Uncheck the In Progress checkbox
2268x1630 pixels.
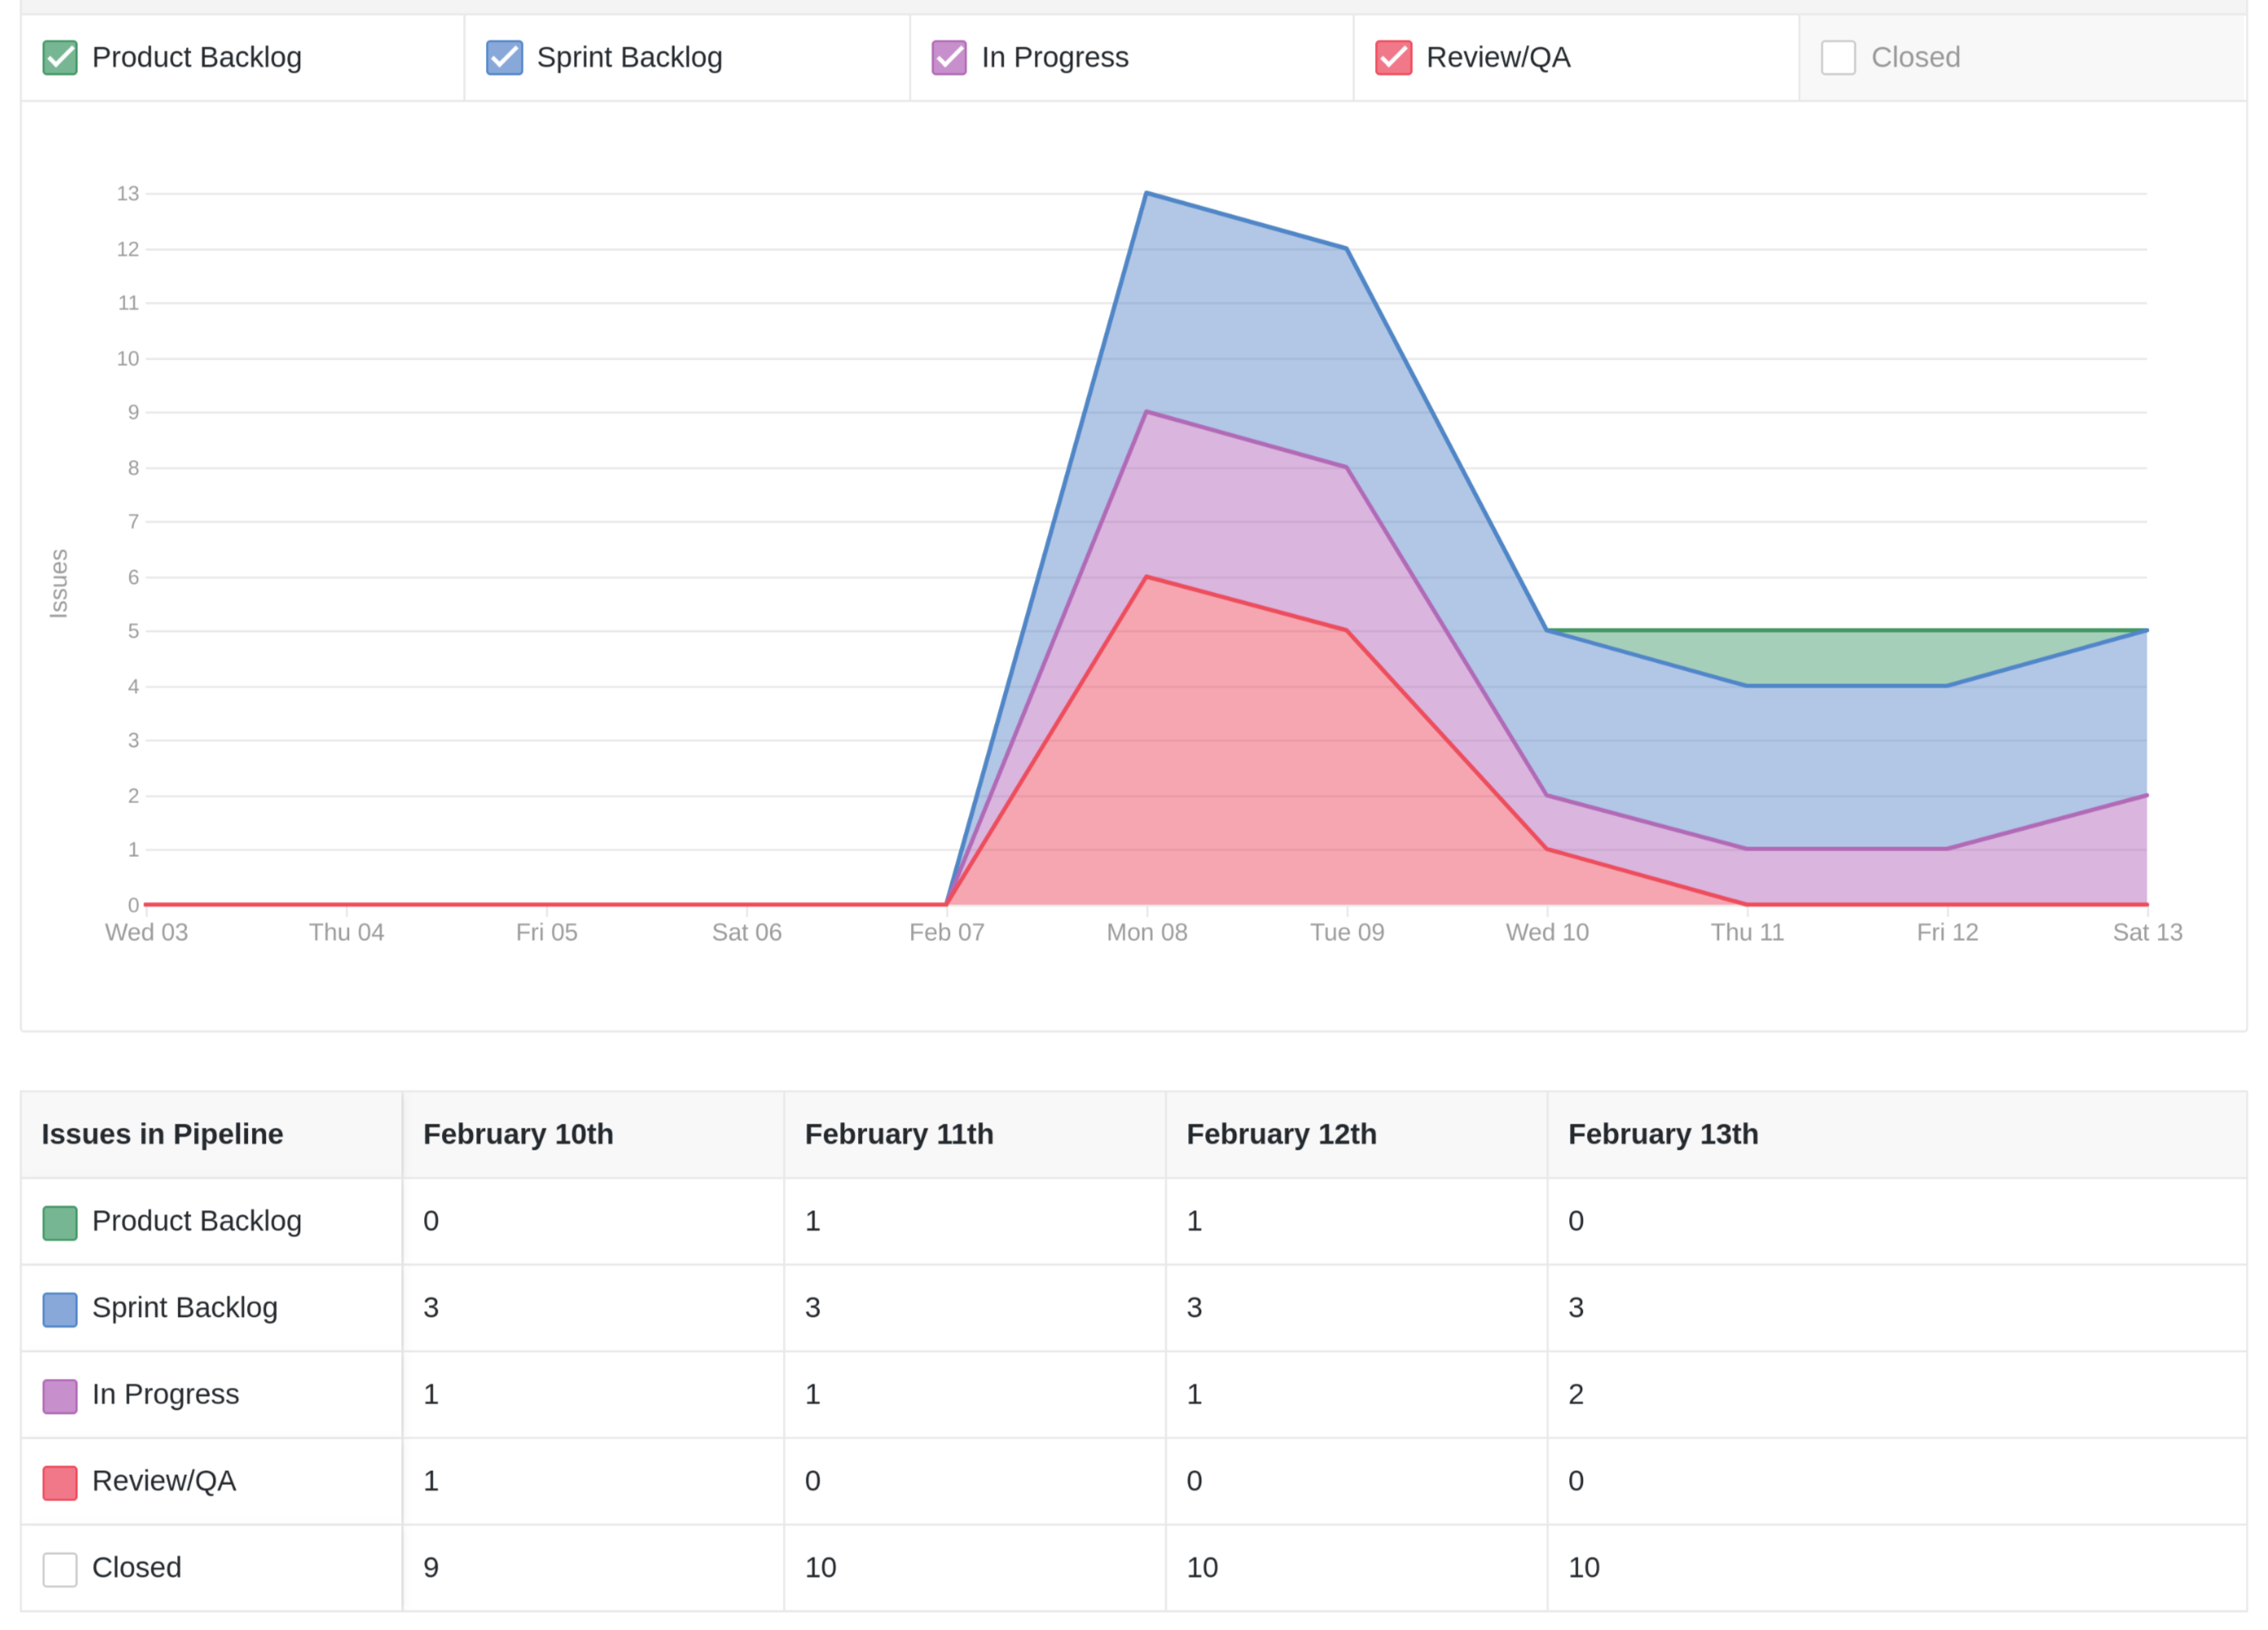949,58
